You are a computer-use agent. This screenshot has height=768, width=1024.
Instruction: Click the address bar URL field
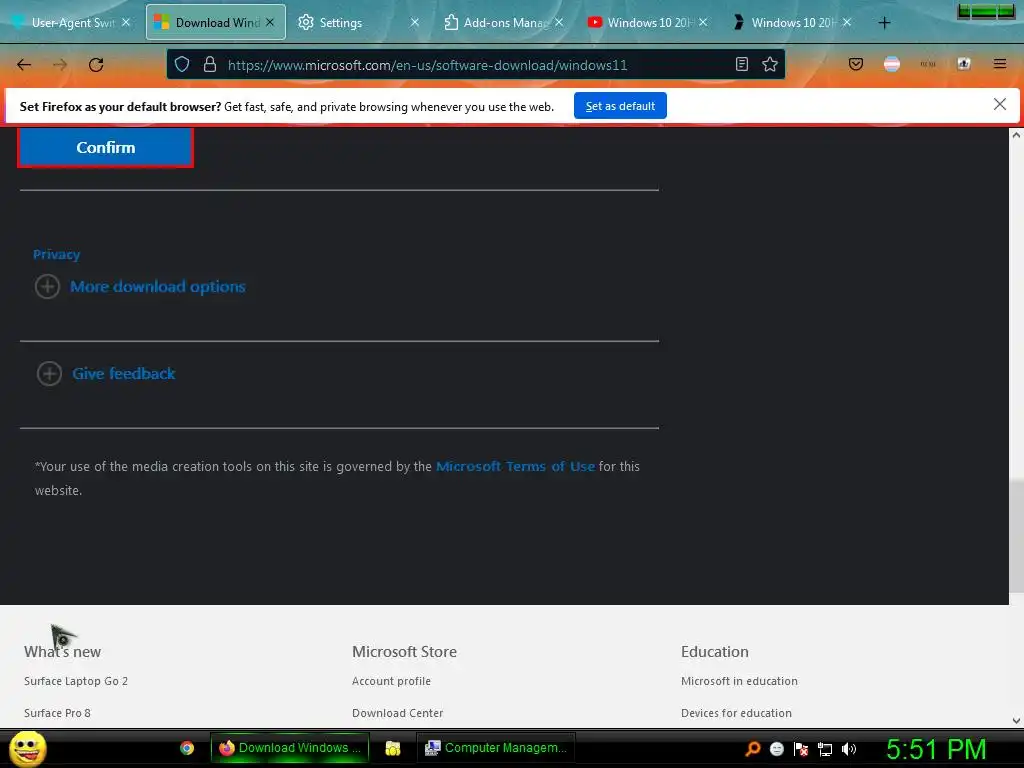click(476, 65)
